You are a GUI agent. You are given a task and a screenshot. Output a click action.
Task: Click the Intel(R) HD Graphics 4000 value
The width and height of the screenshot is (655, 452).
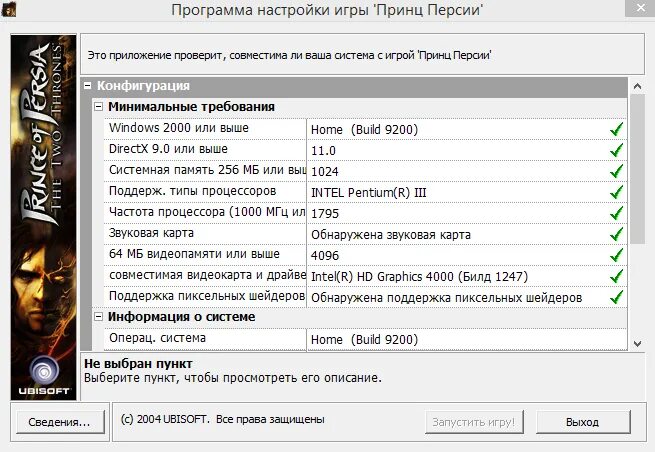pos(419,277)
